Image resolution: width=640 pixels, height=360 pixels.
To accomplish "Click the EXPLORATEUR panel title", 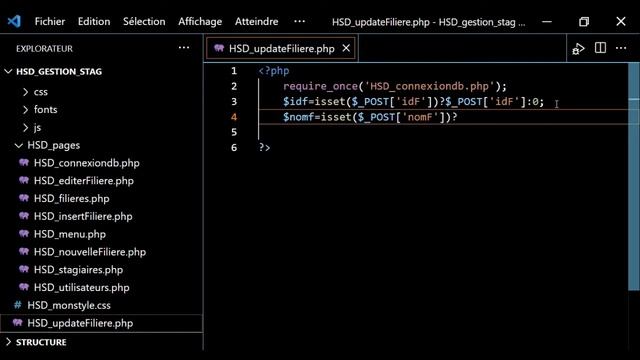I will 44,49.
